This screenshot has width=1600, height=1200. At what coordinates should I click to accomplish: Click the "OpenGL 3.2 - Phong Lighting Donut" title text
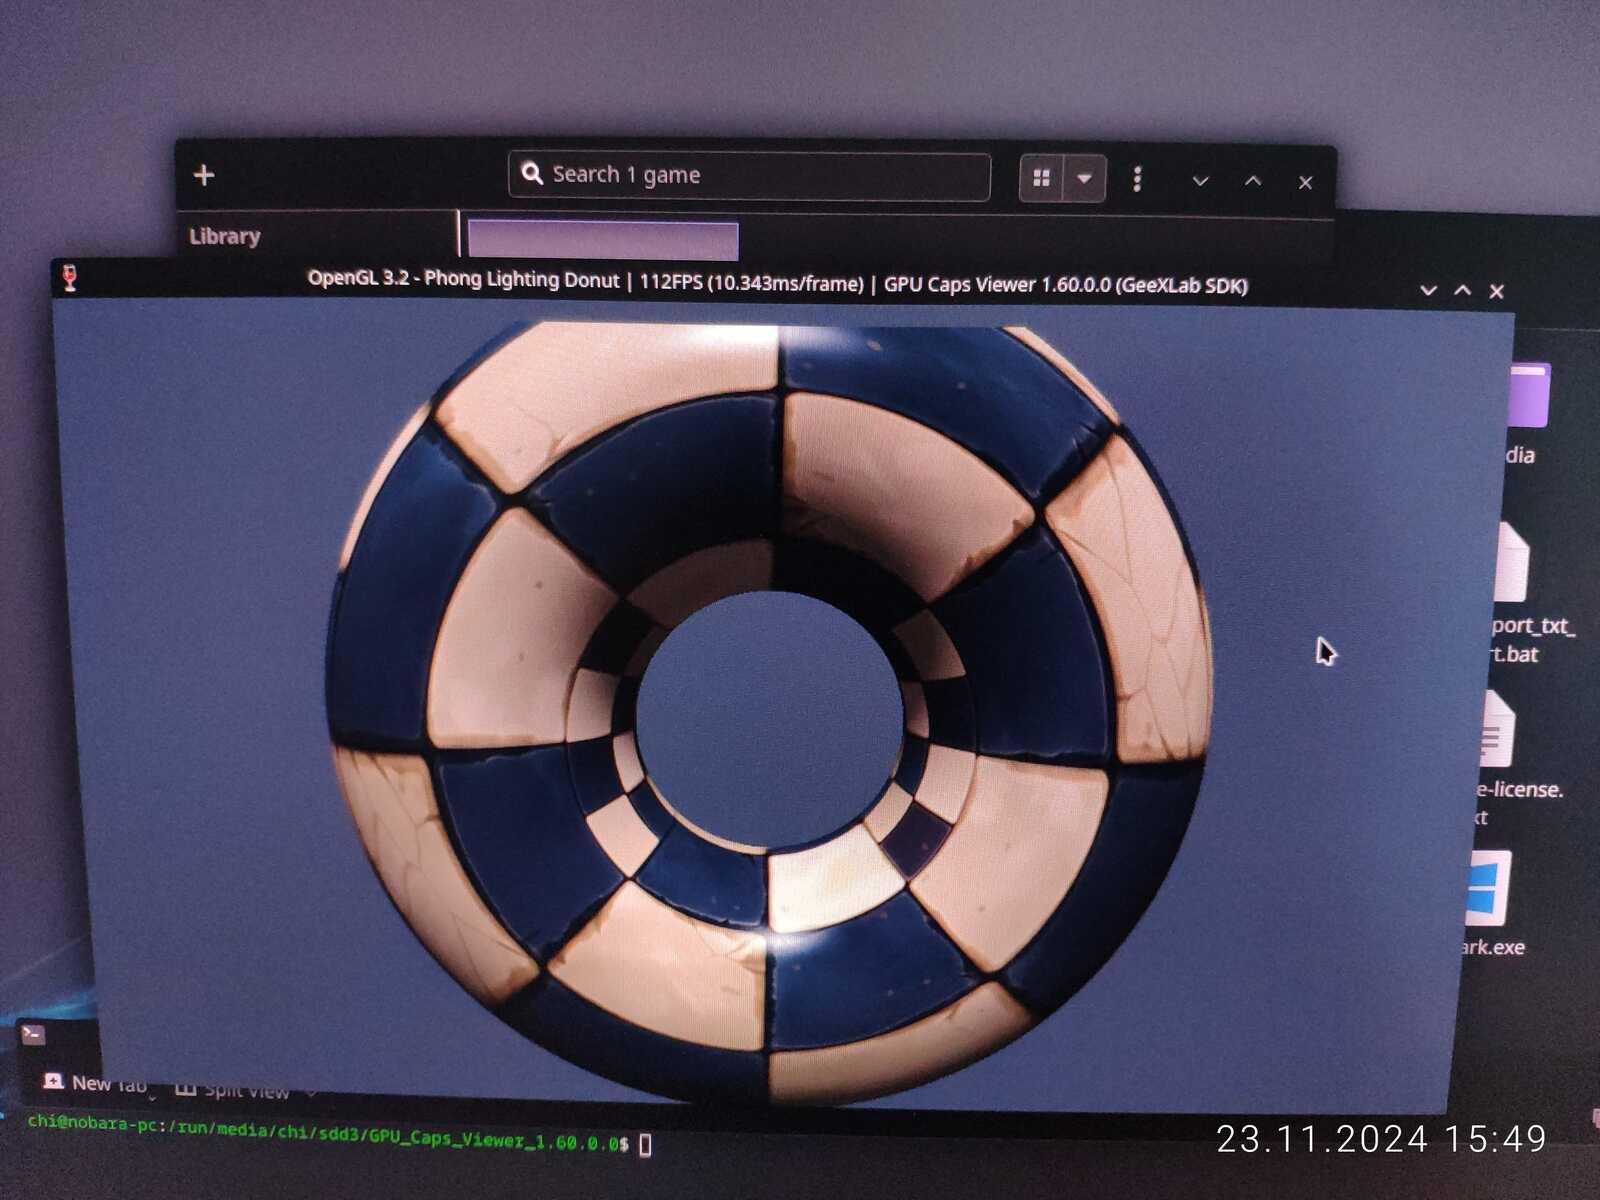[x=463, y=279]
